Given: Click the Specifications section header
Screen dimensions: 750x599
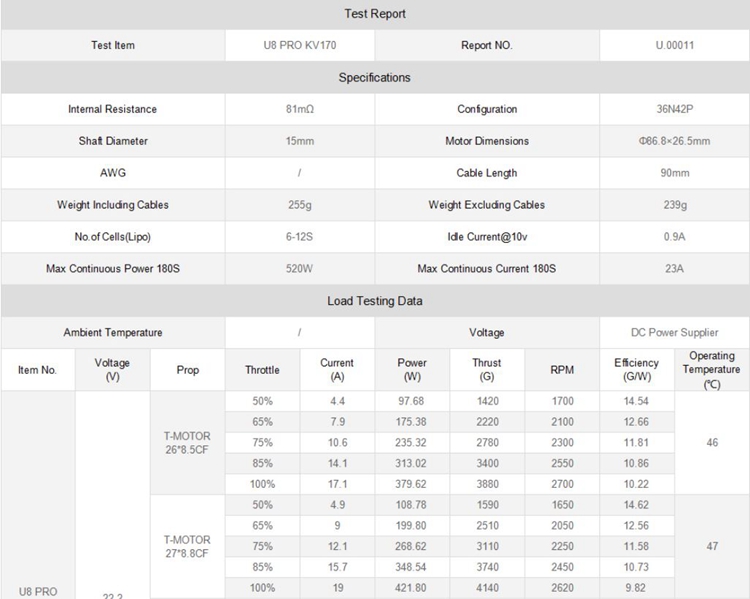Looking at the screenshot, I should coord(375,77).
